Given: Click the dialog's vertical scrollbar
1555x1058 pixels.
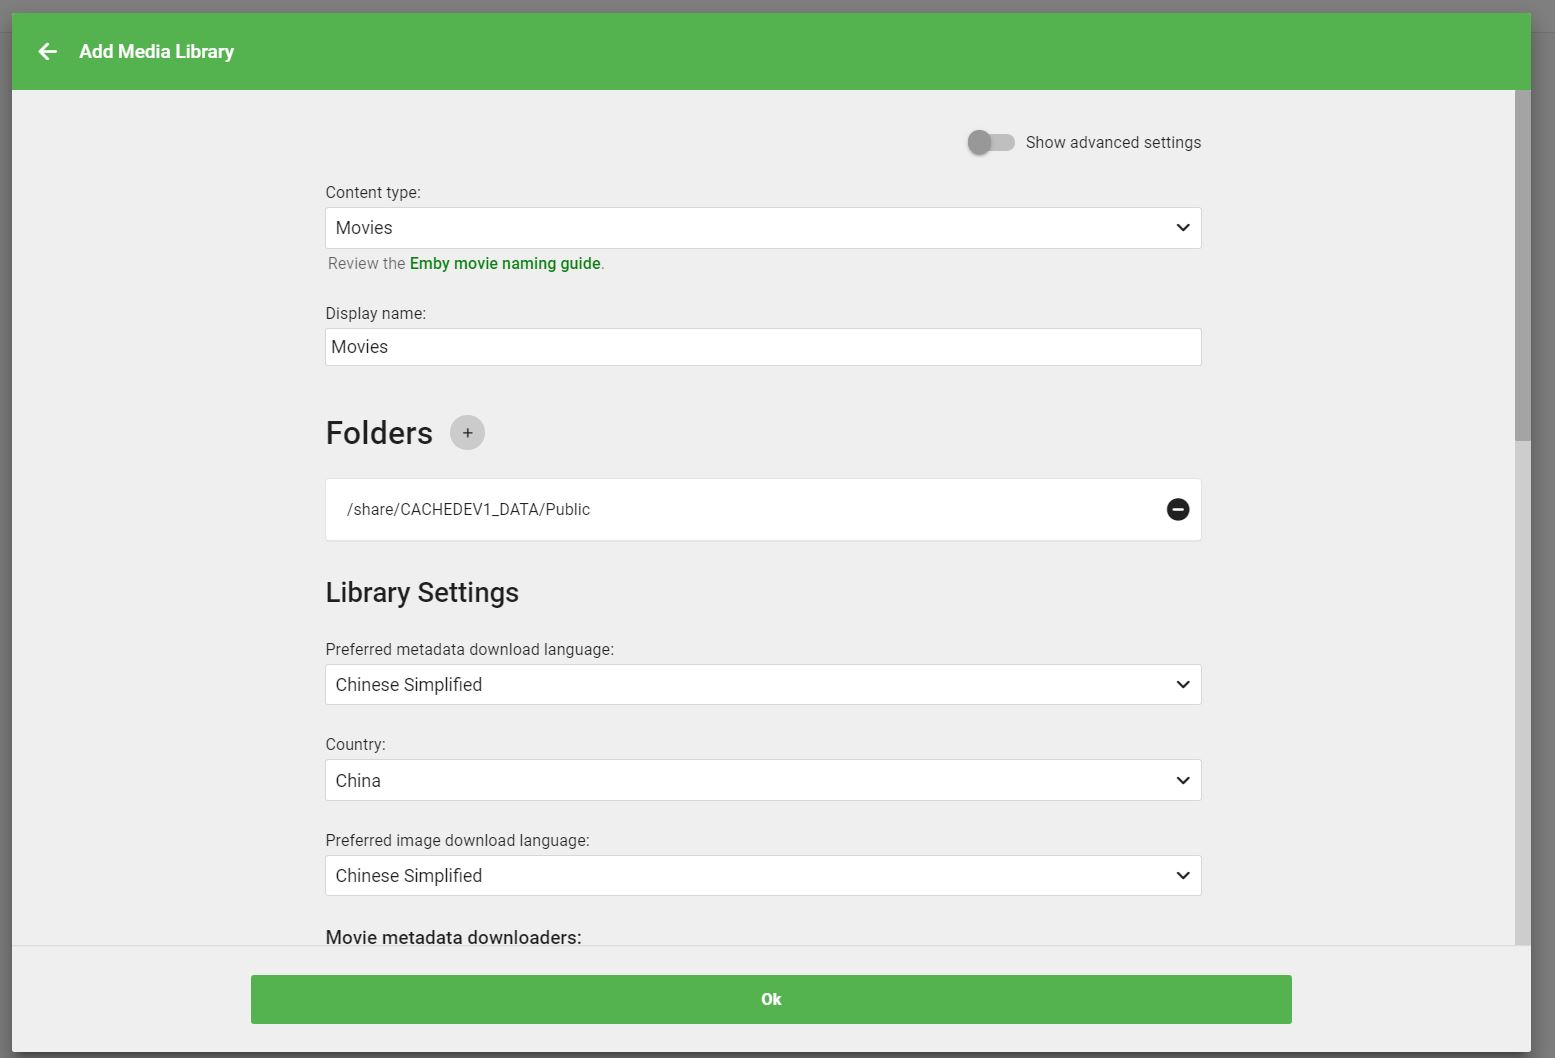Looking at the screenshot, I should (1522, 265).
